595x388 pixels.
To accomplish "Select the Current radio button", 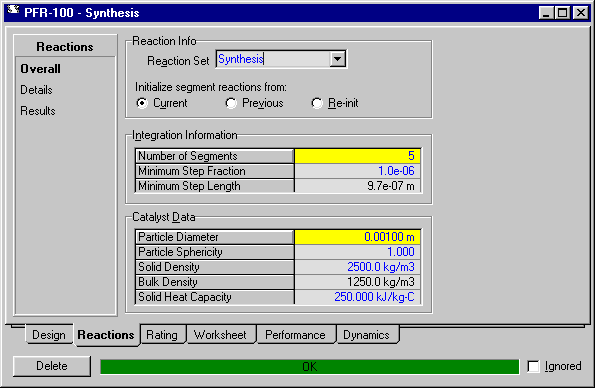I will 142,103.
